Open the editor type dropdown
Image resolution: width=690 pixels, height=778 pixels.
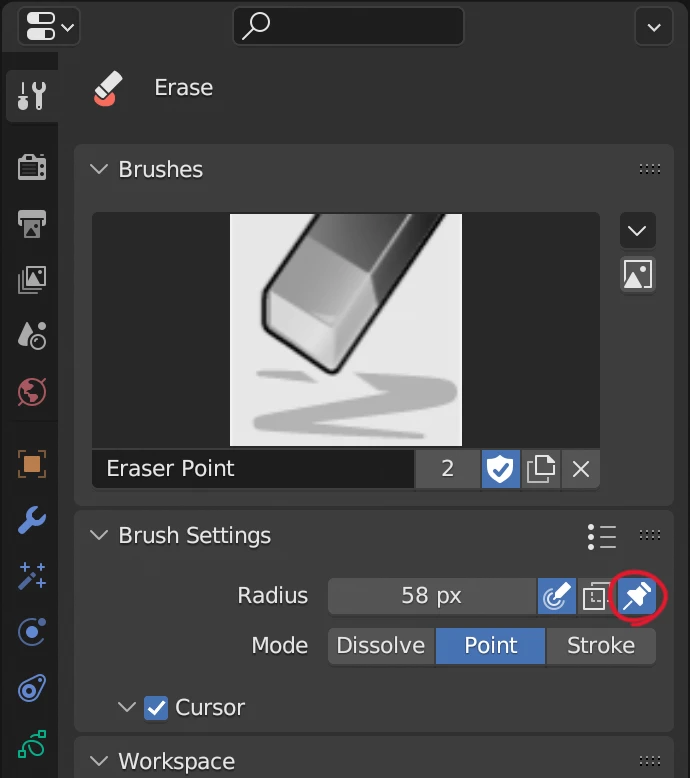(47, 27)
